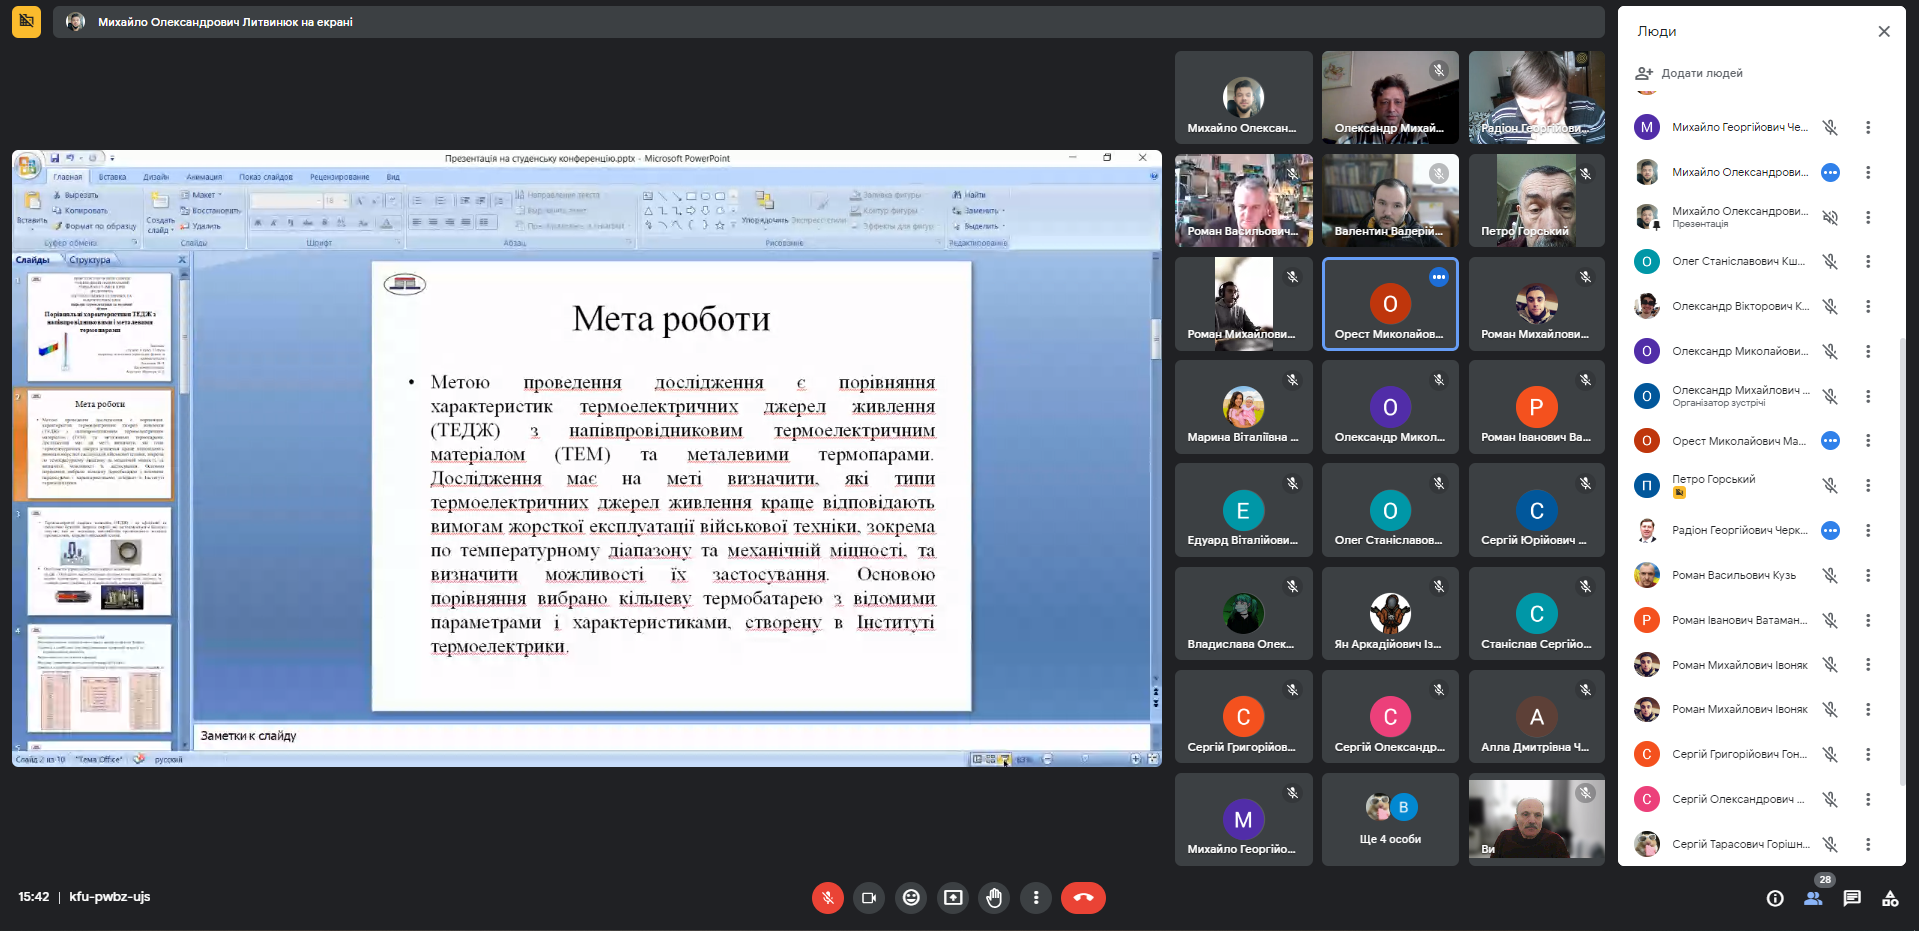The image size is (1919, 931).
Task: Click Найти find in PowerPoint ribbon
Action: tap(969, 195)
